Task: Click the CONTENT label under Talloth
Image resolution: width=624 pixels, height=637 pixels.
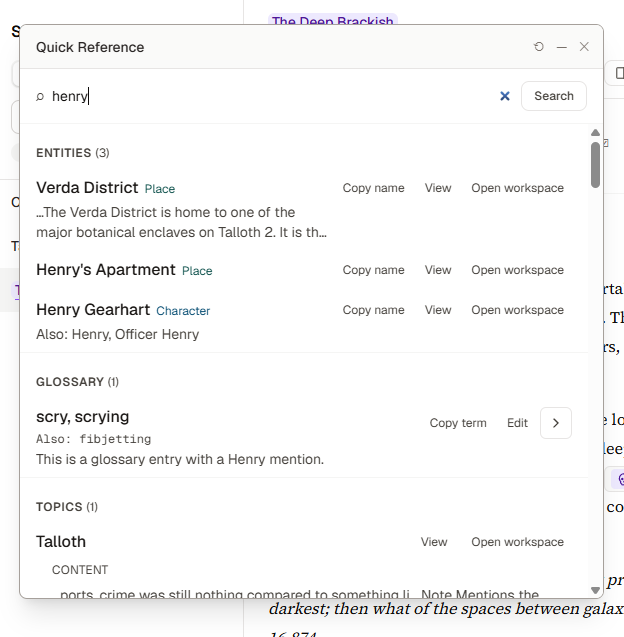Action: pos(80,570)
